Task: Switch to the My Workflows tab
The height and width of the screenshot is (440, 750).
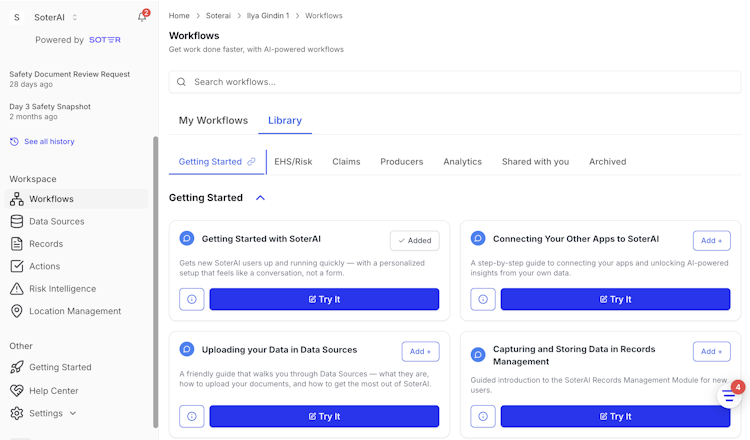Action: pyautogui.click(x=213, y=121)
